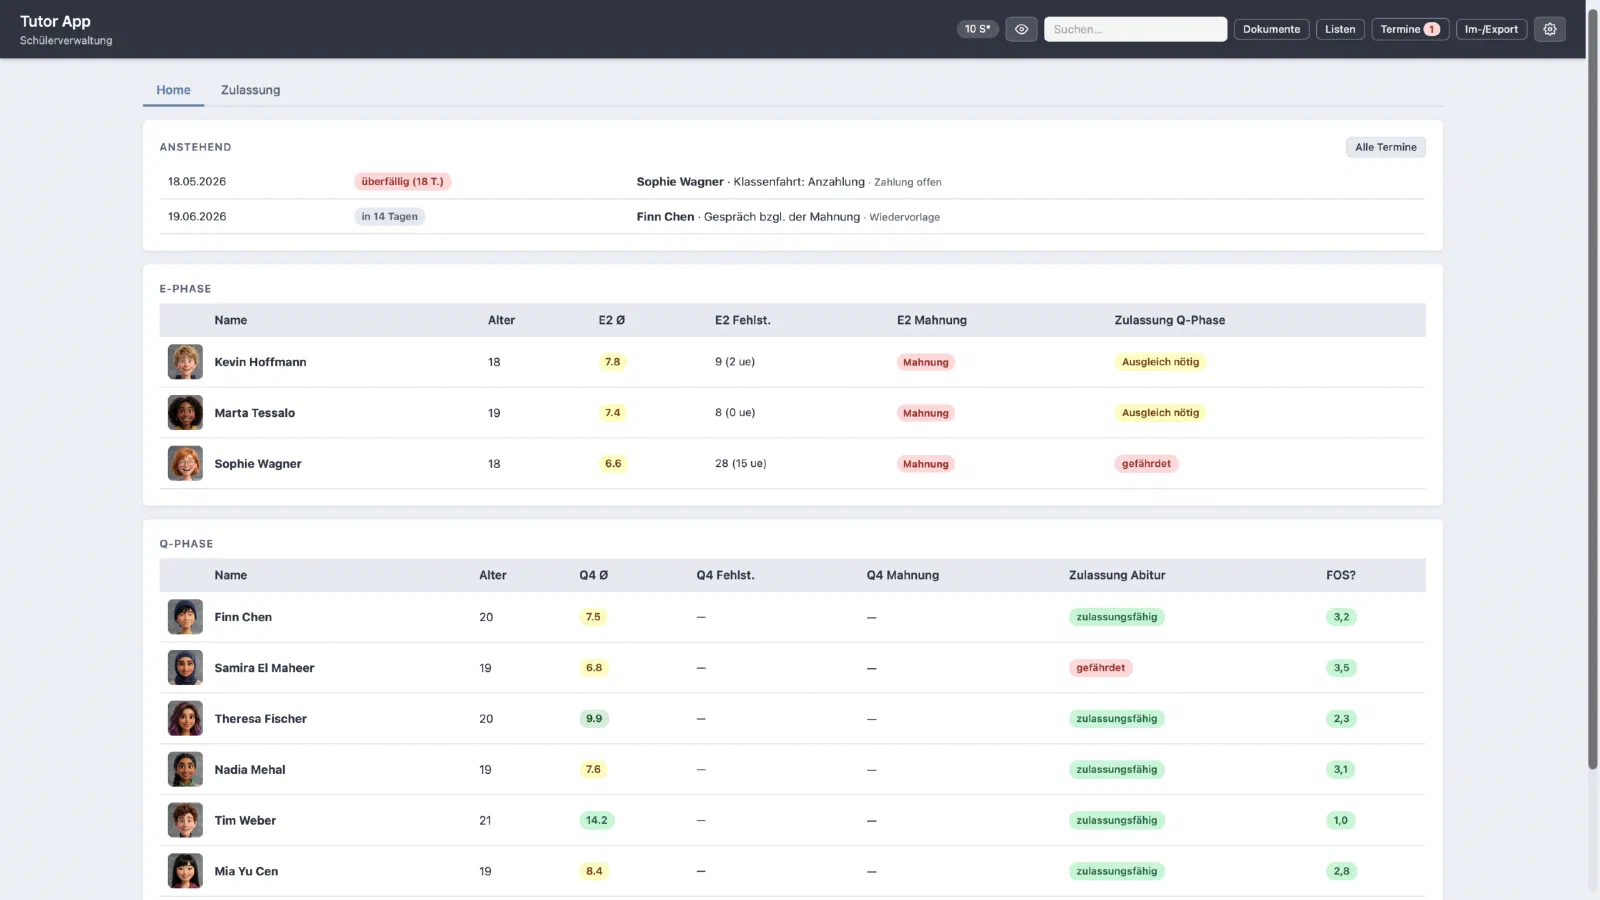1600x900 pixels.
Task: Click Kevin Hoffmann's Mahnung badge
Action: tap(925, 362)
